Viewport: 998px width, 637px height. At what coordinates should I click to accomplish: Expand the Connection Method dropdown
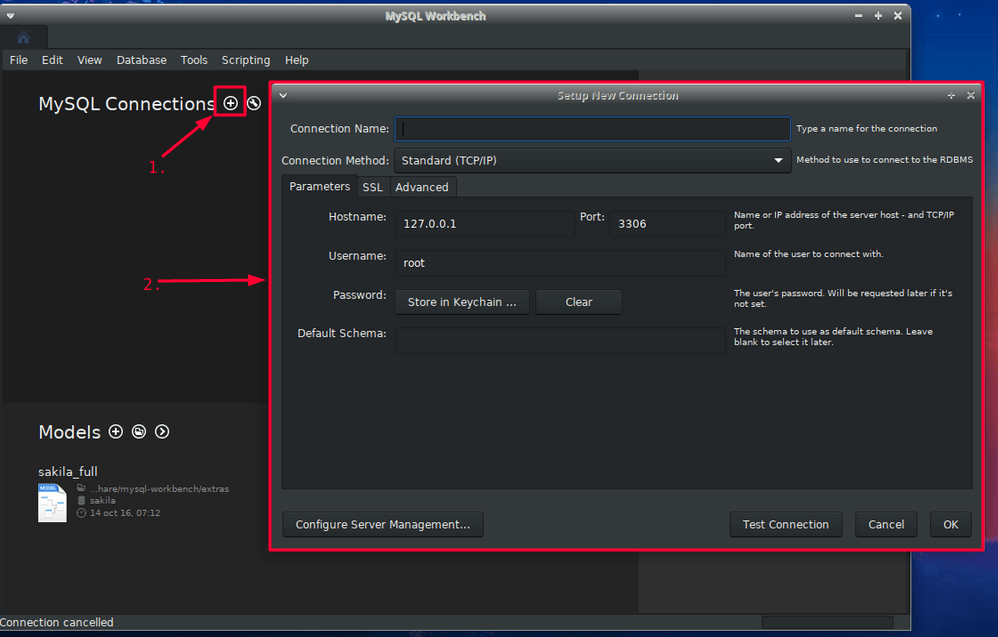tap(592, 160)
